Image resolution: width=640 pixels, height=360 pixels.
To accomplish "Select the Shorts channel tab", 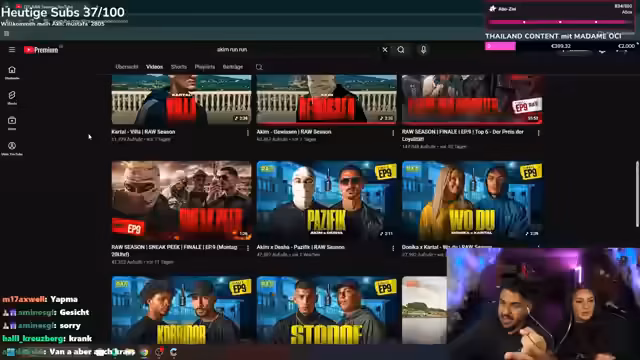I will click(x=178, y=67).
